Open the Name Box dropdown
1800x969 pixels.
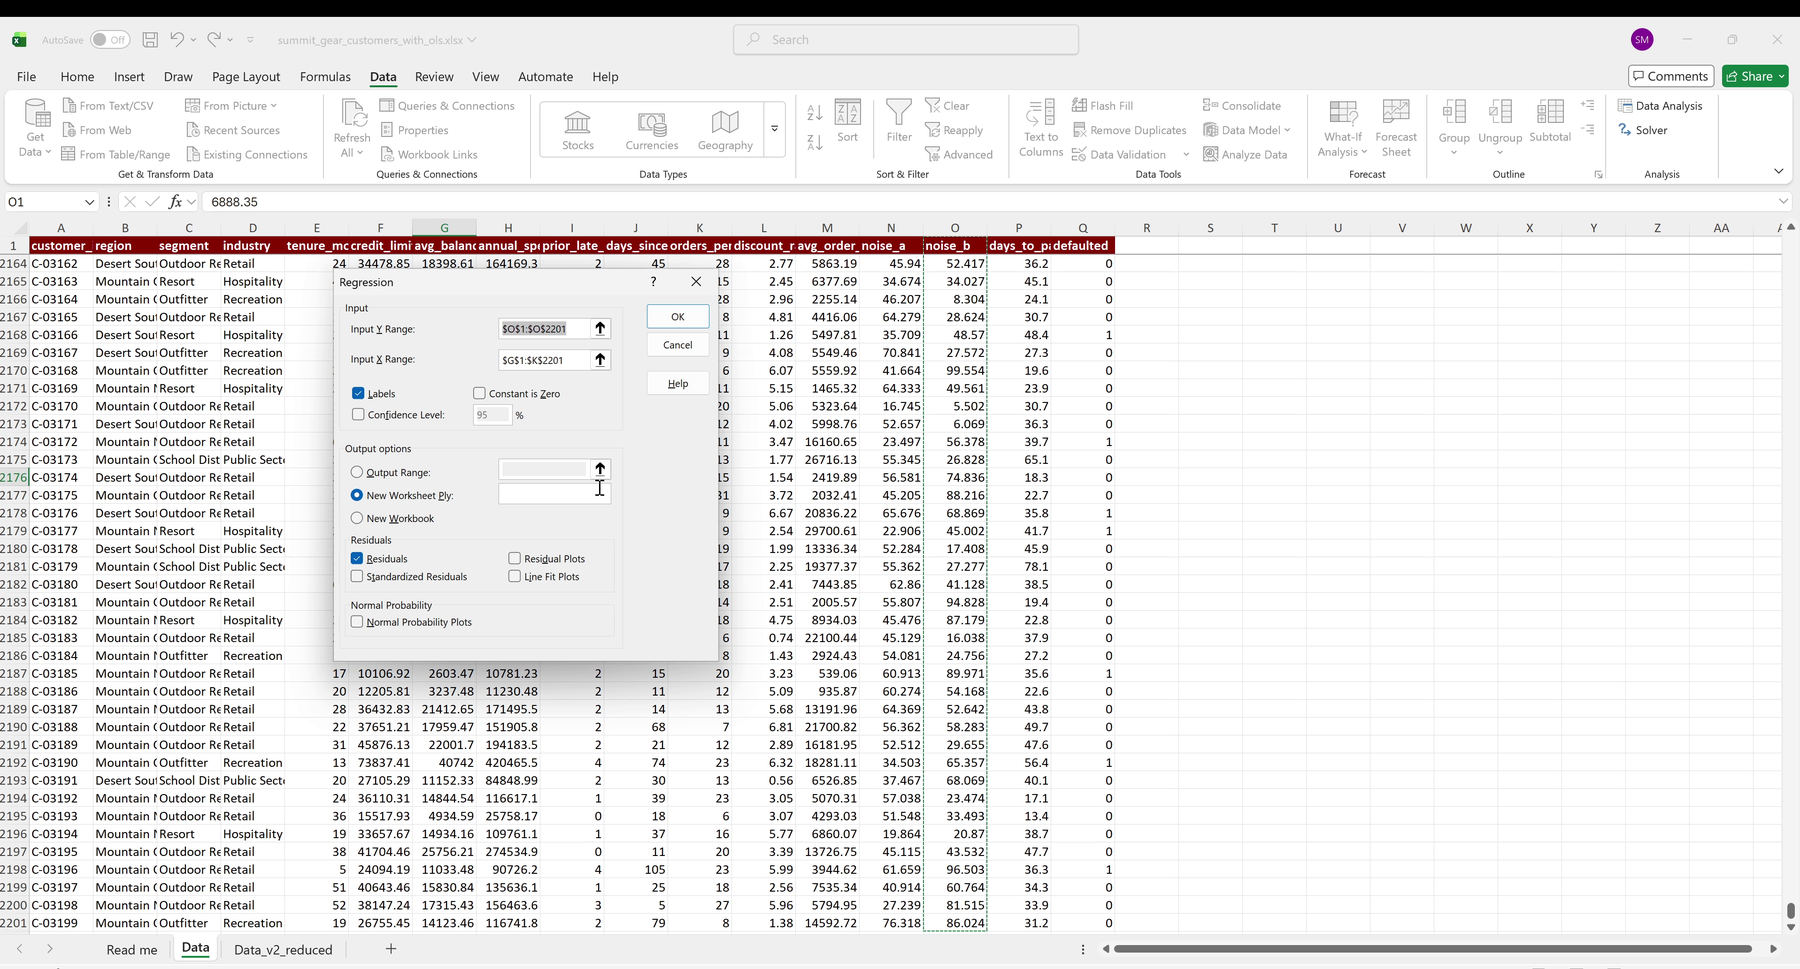pyautogui.click(x=89, y=202)
